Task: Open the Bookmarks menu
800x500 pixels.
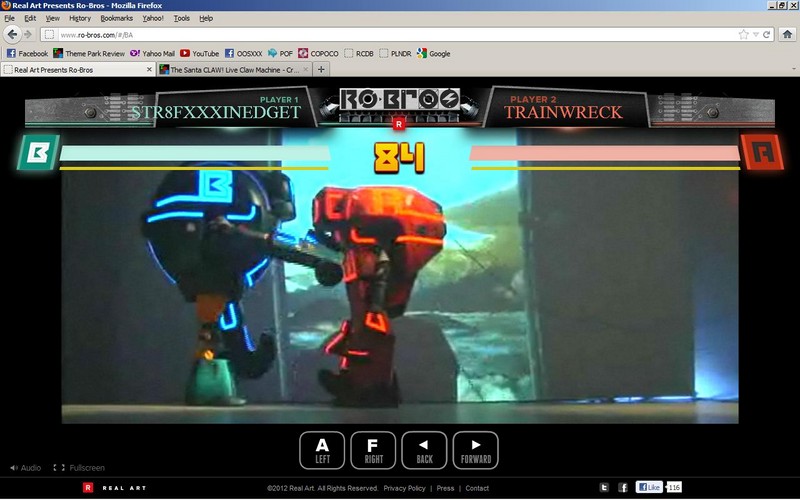Action: point(116,18)
